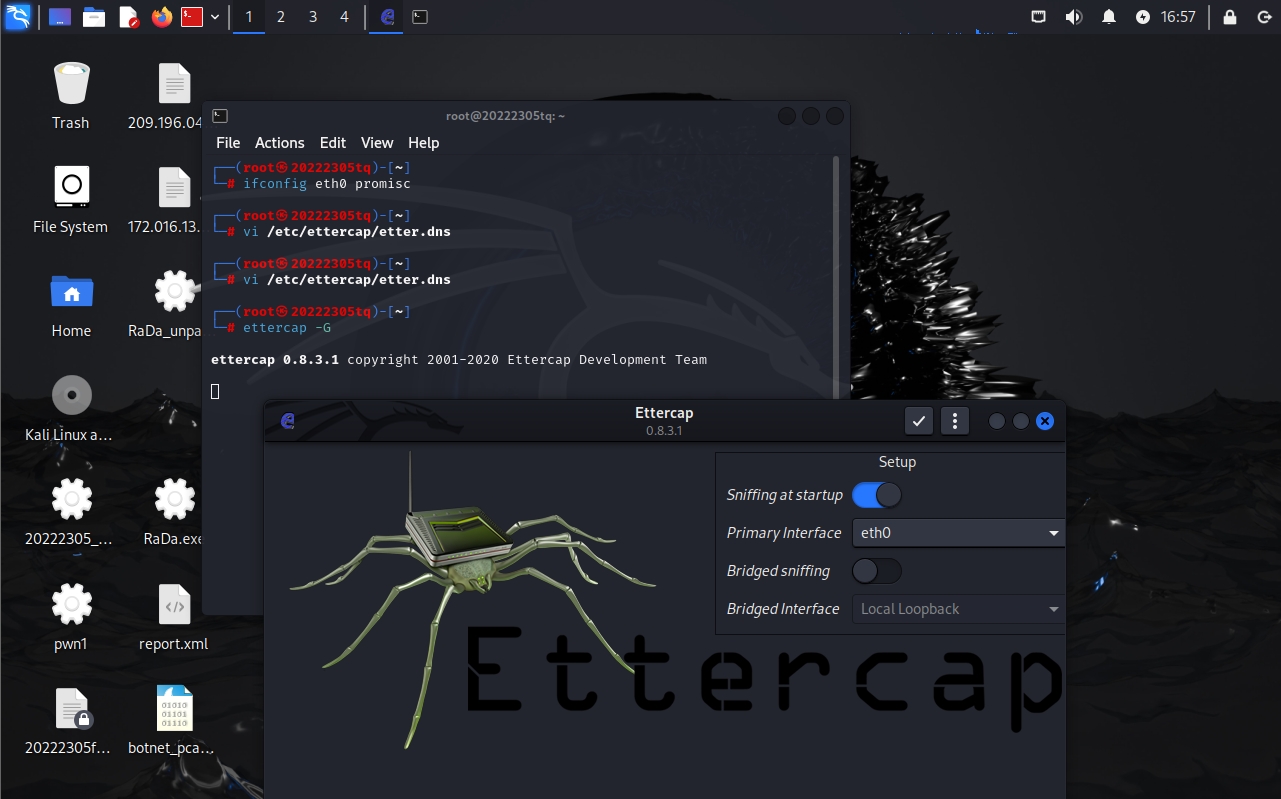1281x799 pixels.
Task: Open the Kali applications menu icon
Action: 18,17
